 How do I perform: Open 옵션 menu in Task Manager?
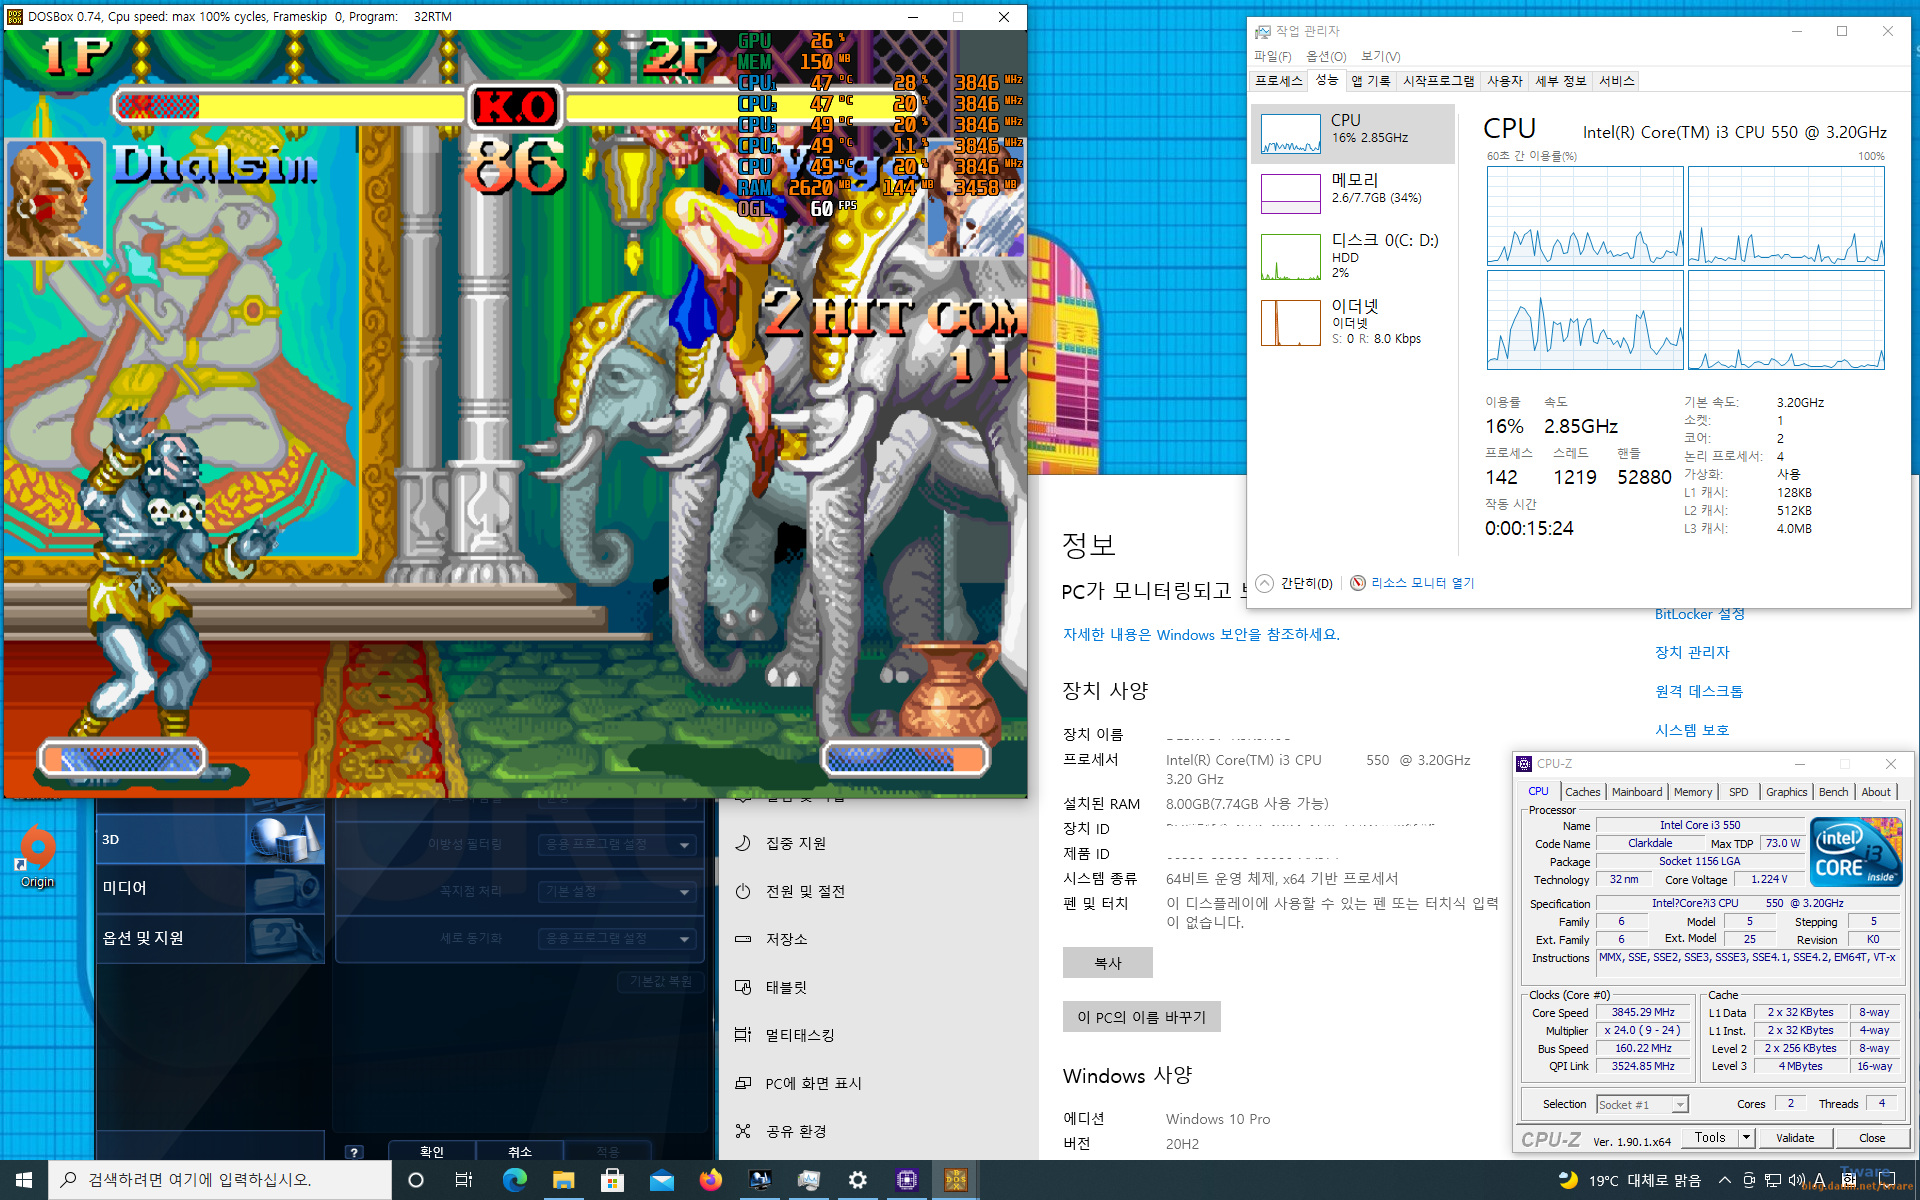(1325, 56)
